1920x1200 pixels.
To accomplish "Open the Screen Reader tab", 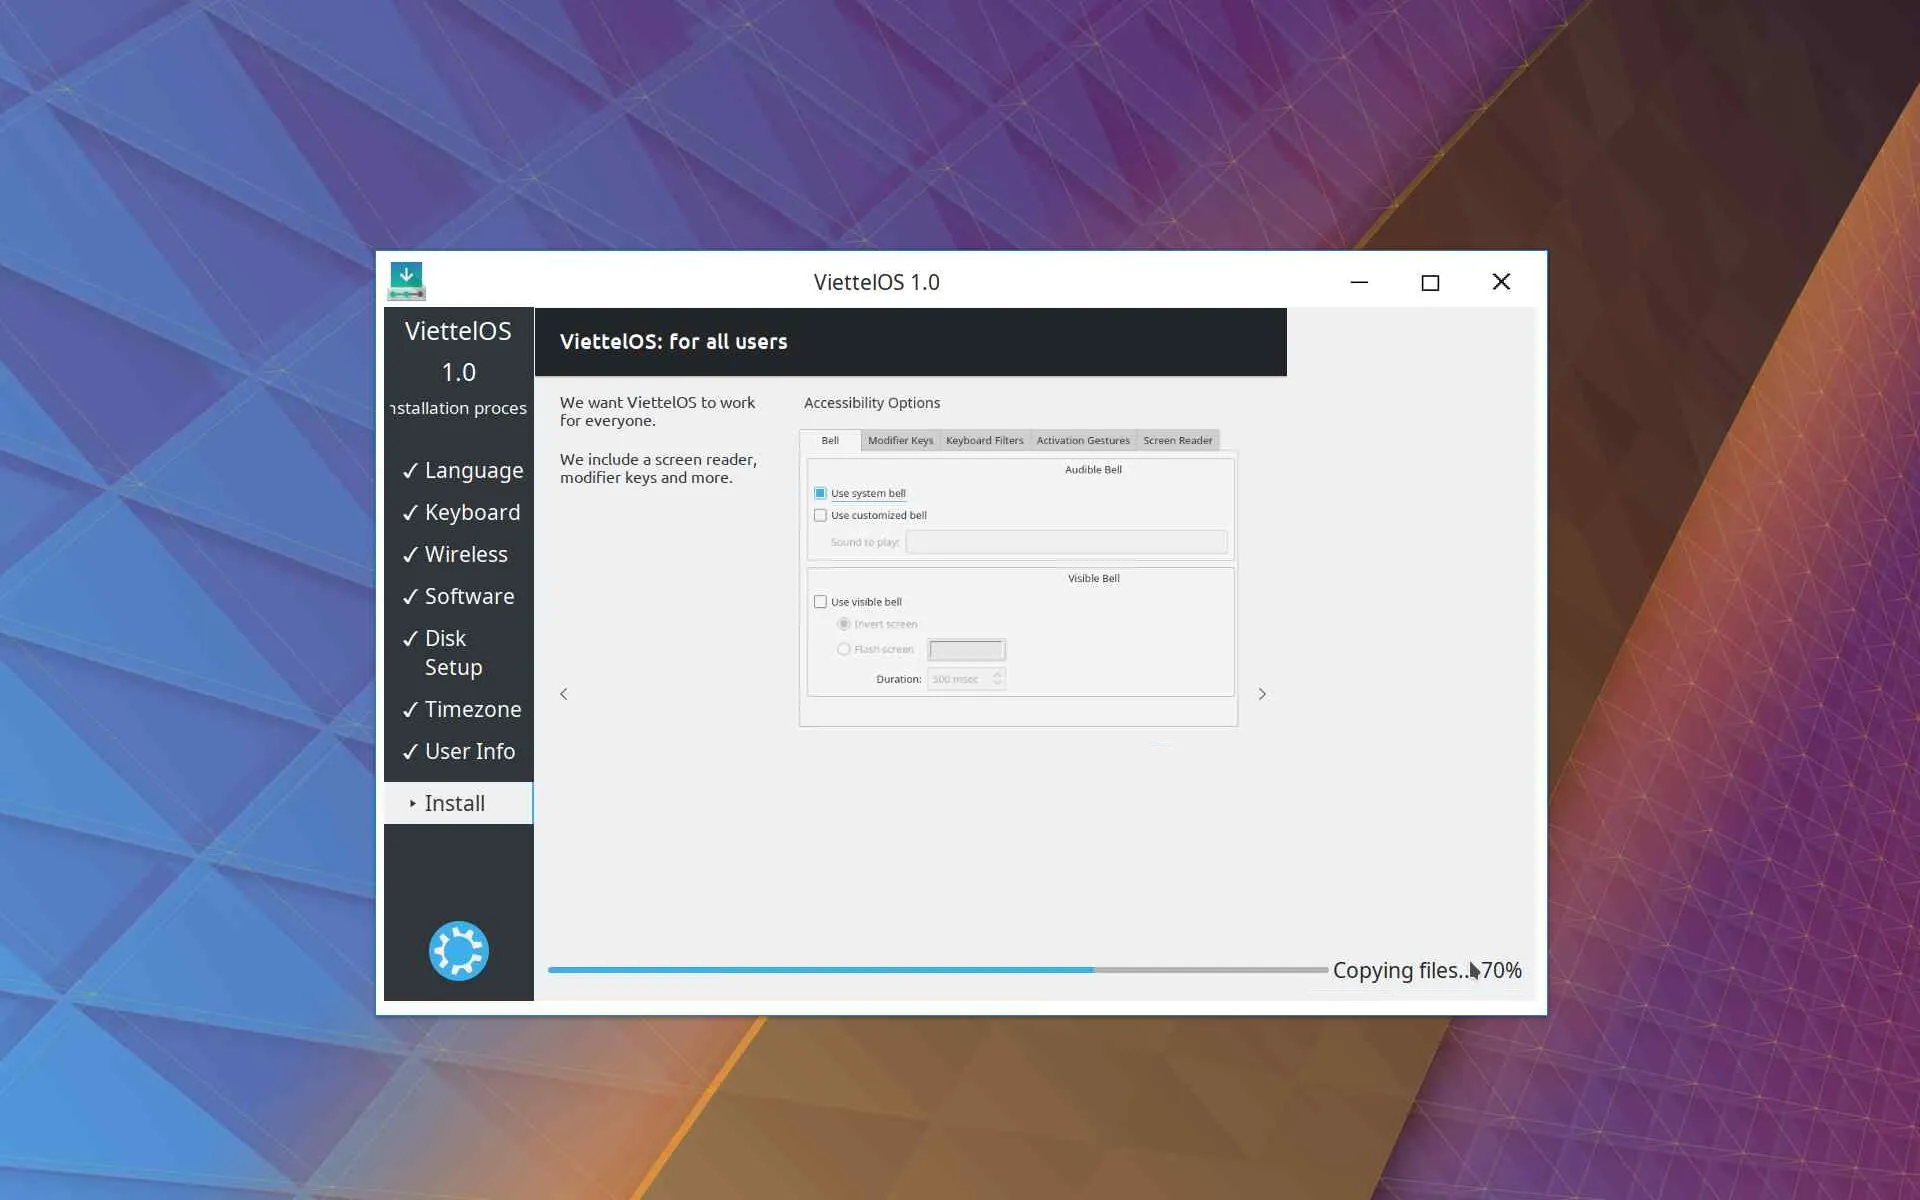I will coord(1177,440).
